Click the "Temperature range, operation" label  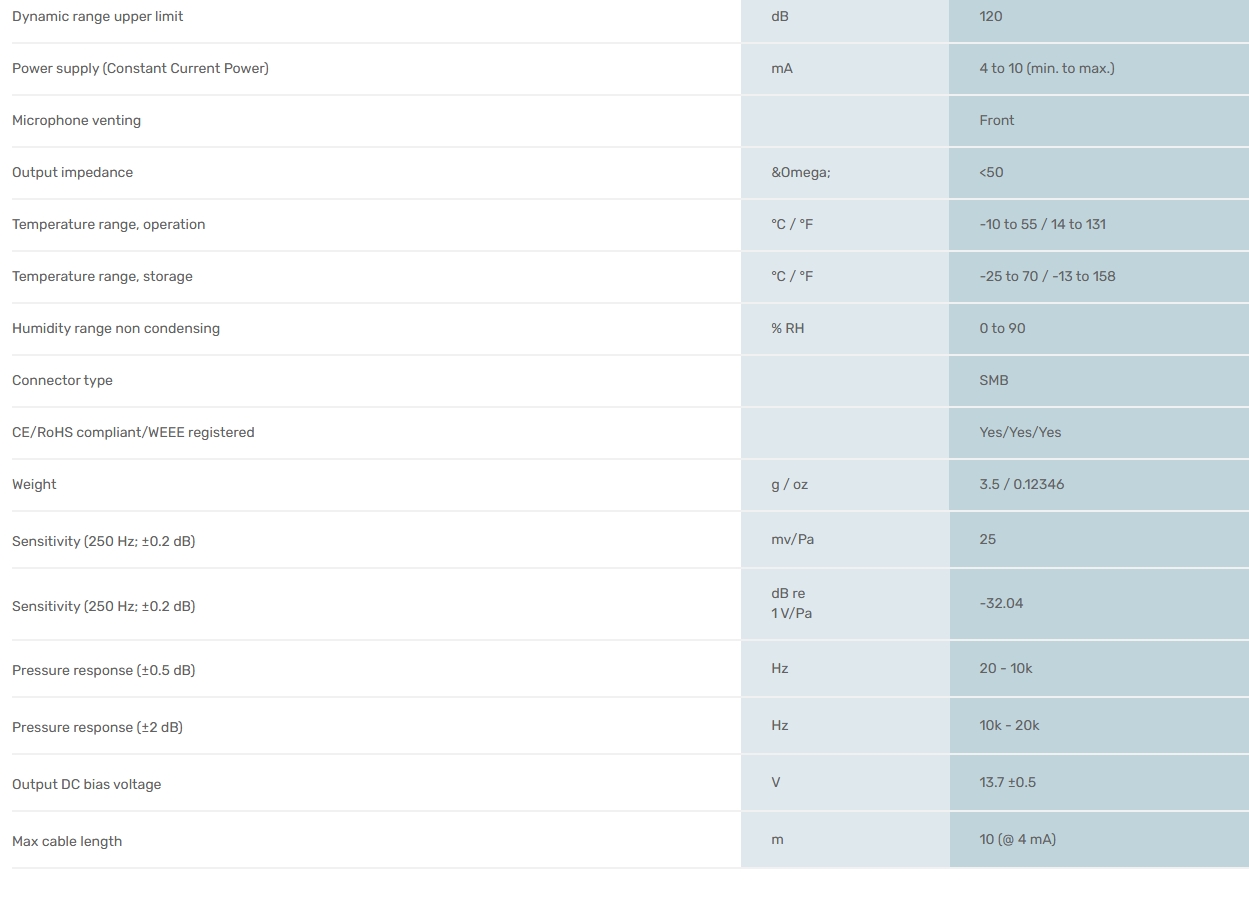108,225
